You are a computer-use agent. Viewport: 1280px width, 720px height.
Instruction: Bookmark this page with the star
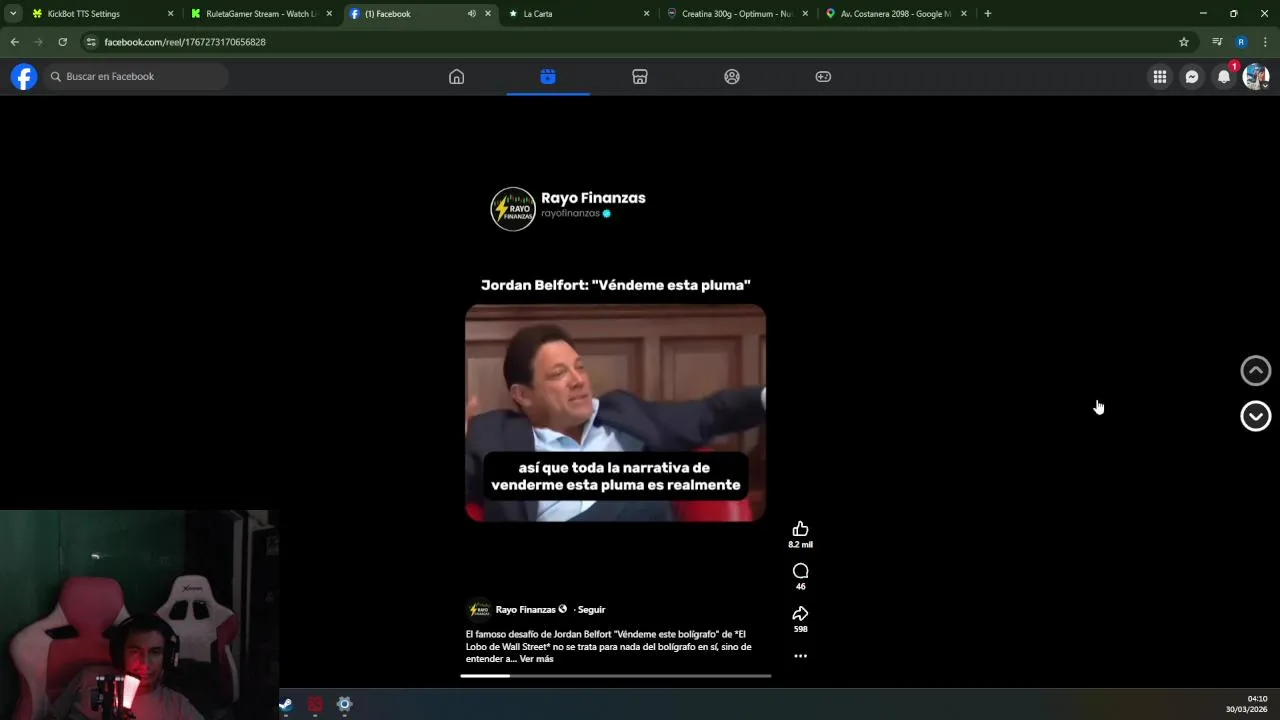[x=1184, y=42]
